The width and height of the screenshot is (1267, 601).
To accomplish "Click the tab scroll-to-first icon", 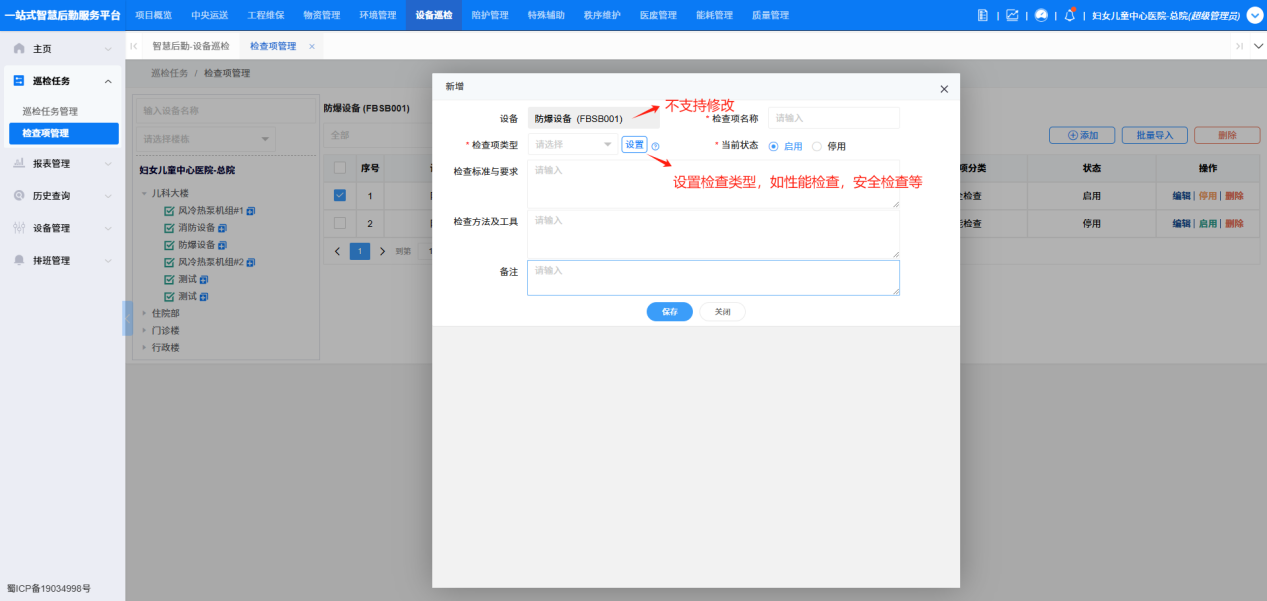I will coord(134,46).
